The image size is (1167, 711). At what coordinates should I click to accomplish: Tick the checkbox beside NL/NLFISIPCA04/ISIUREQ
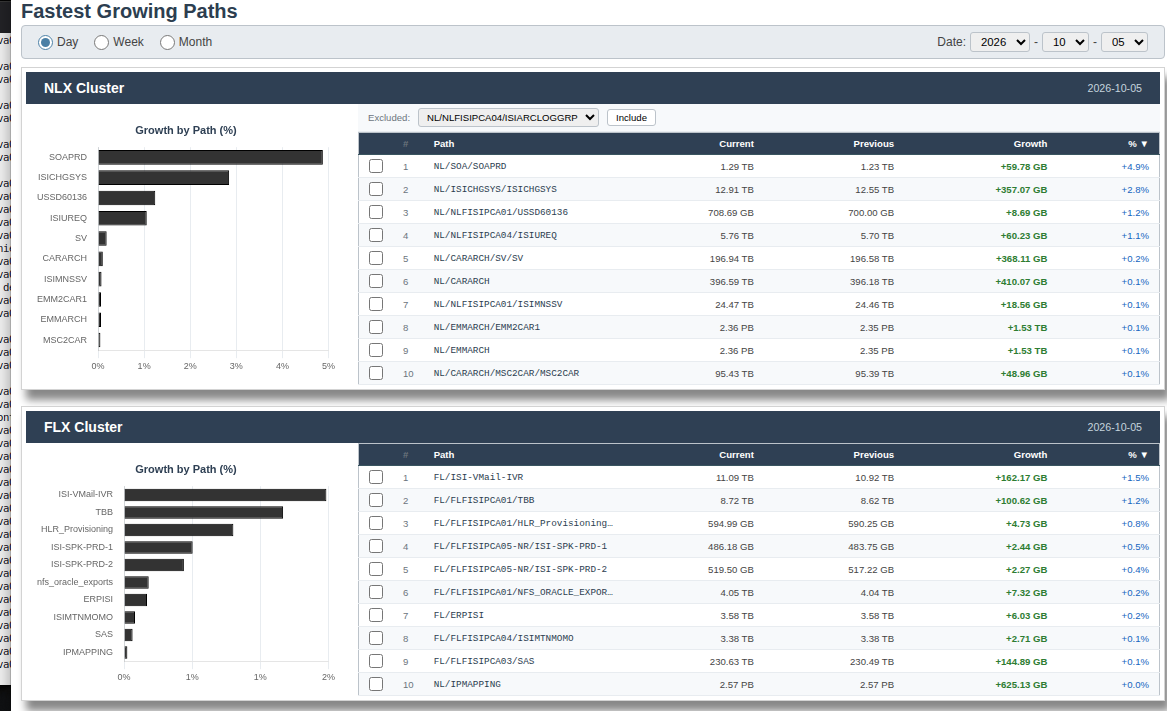[376, 235]
